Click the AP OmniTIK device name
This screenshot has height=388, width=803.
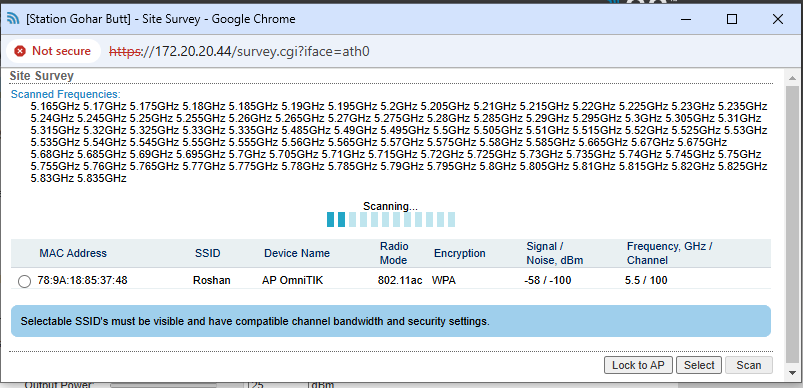tap(292, 281)
